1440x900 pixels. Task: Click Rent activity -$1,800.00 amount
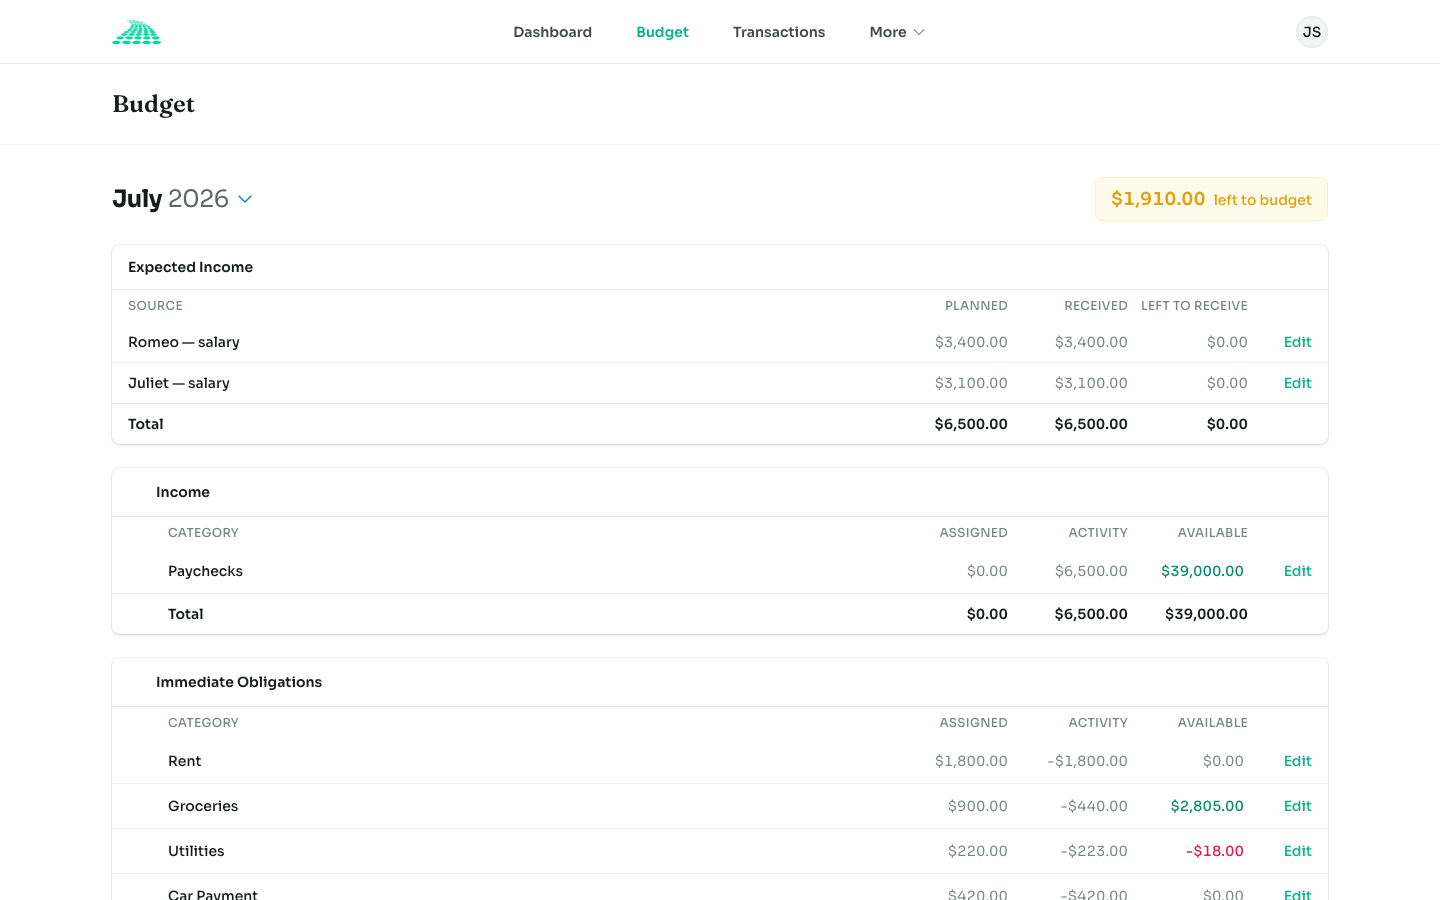click(x=1087, y=761)
